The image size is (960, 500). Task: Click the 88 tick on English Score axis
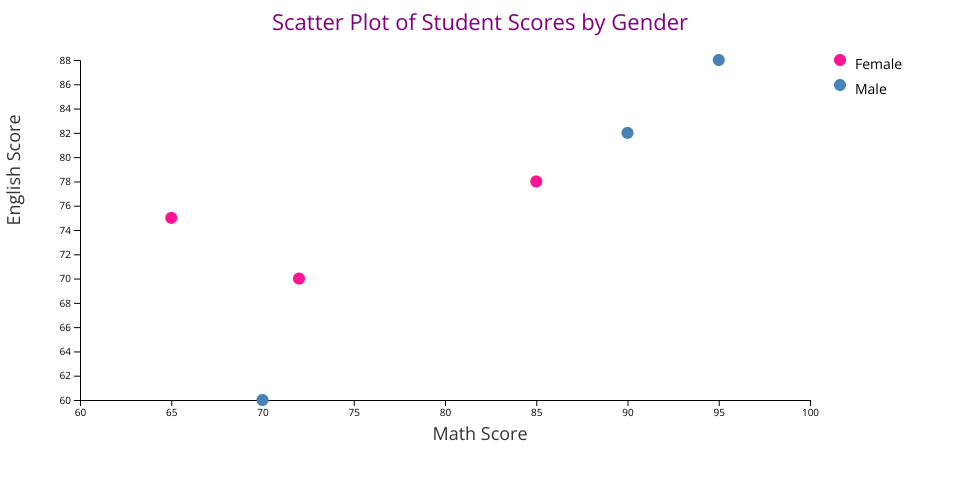64,60
